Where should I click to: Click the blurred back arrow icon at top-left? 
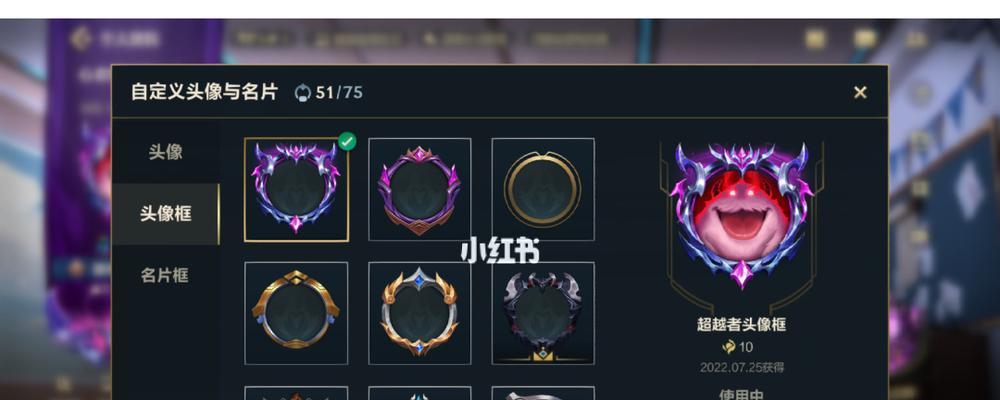[x=80, y=39]
